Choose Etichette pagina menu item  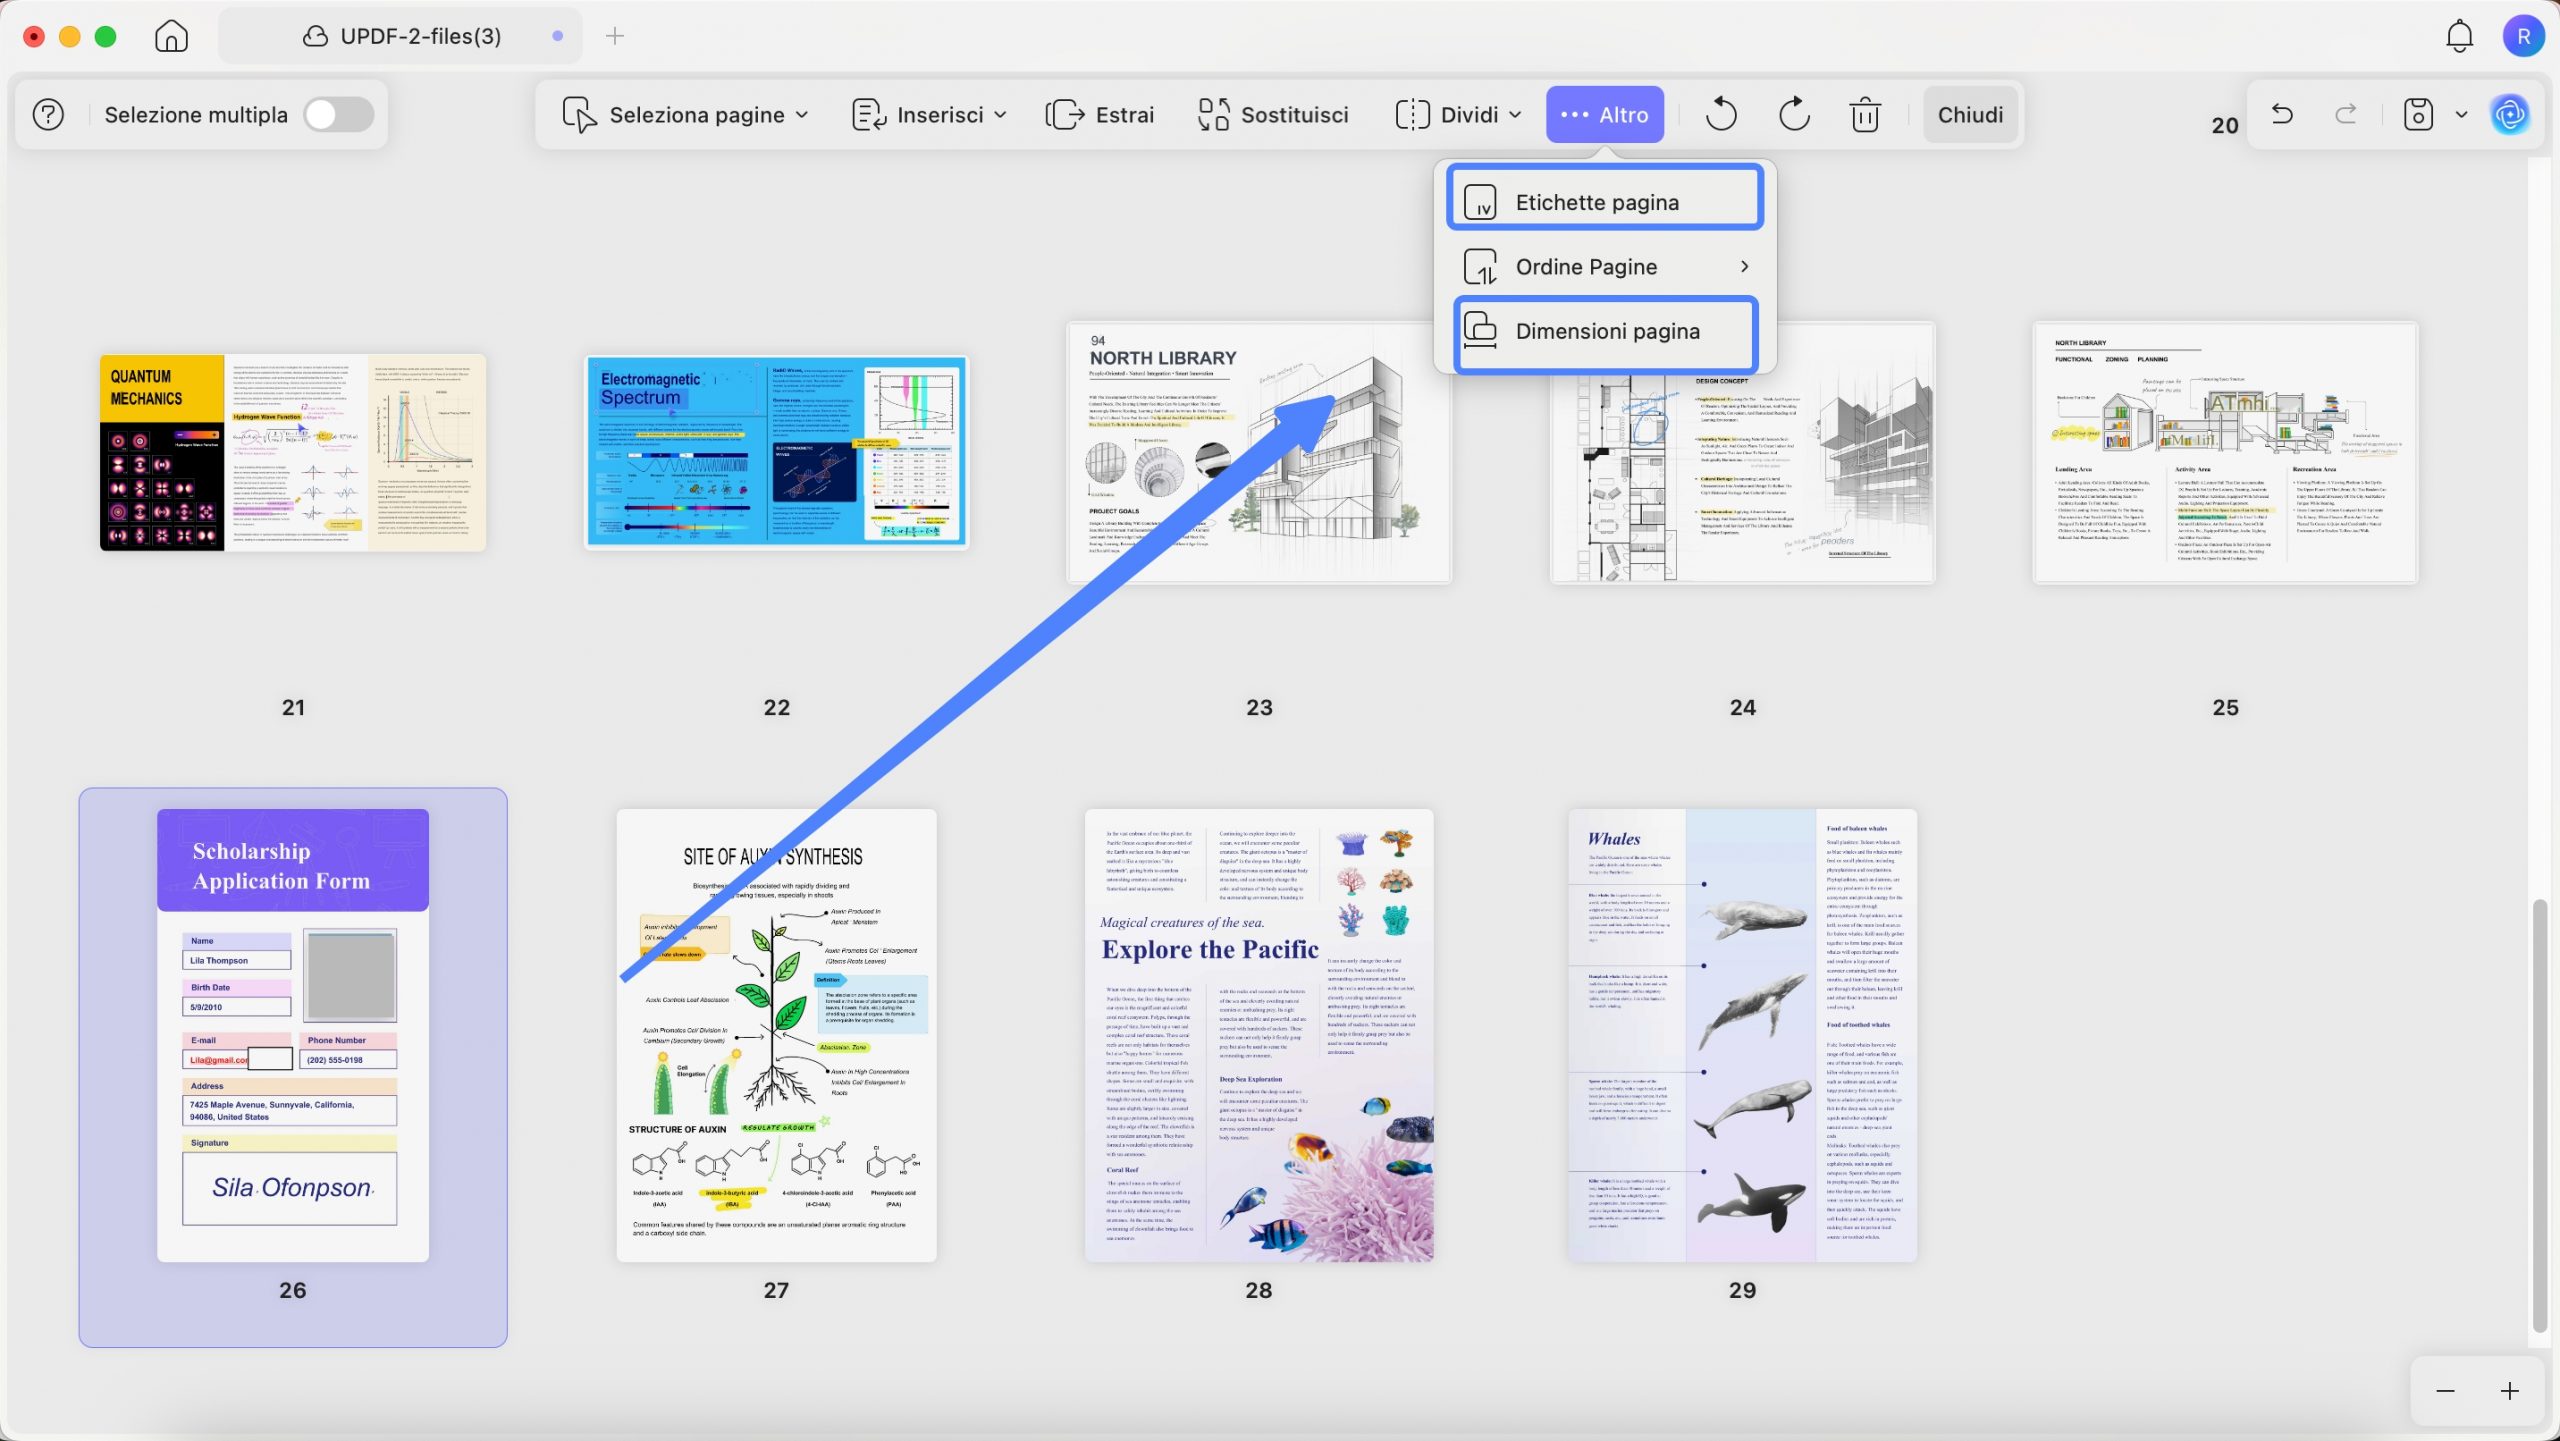1605,202
